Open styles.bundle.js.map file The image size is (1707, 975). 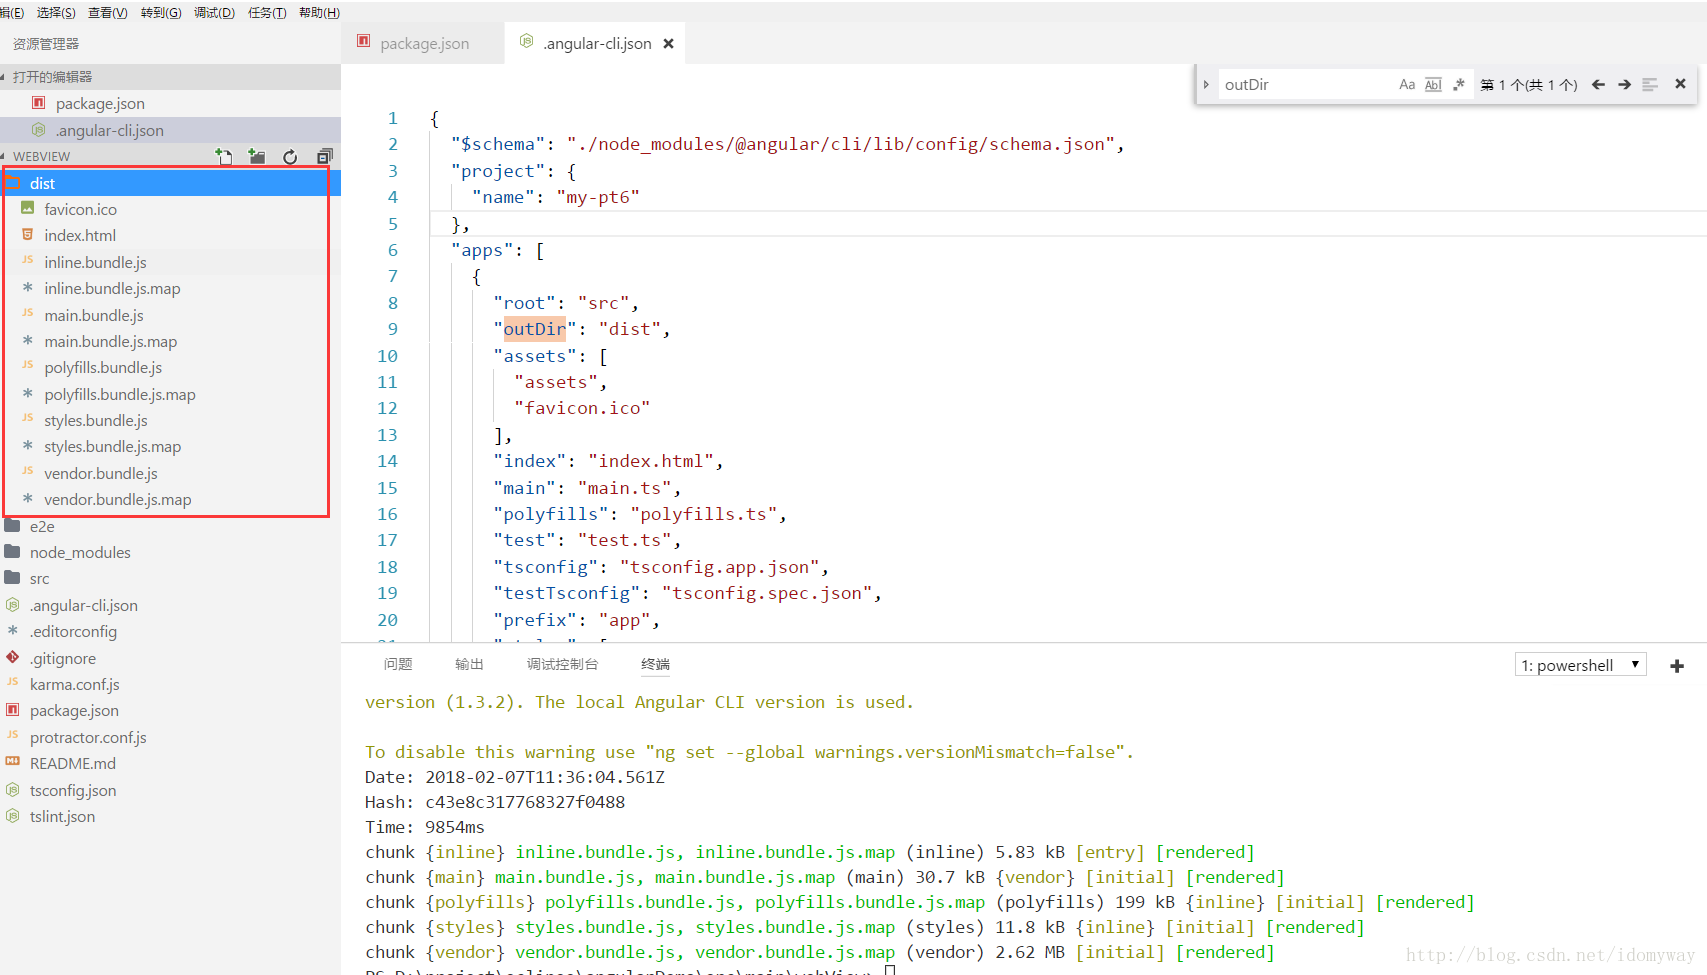coord(170,447)
